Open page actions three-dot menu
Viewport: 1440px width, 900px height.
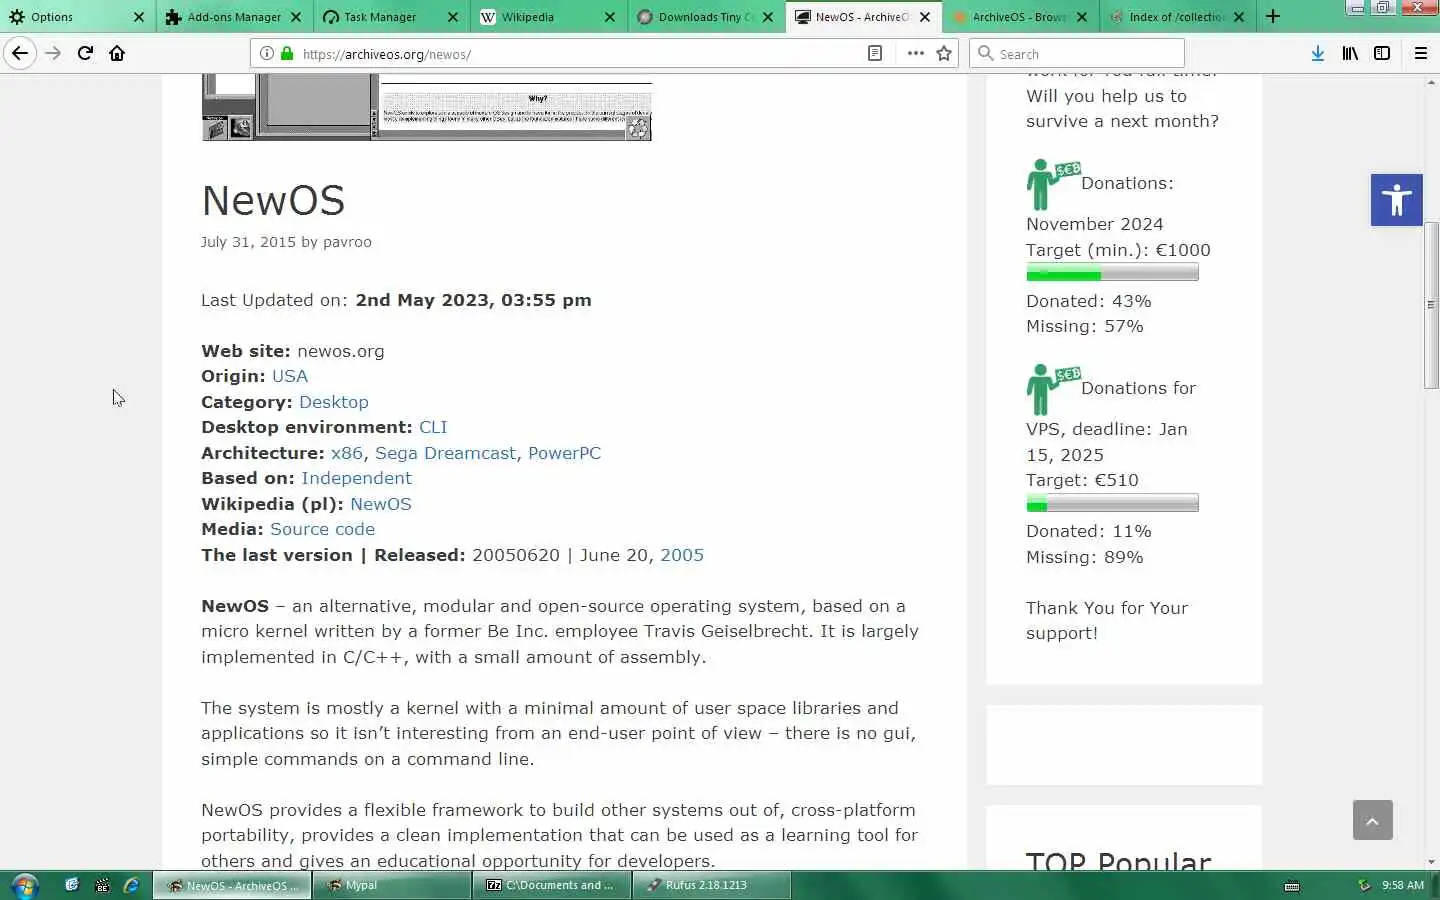pos(915,54)
